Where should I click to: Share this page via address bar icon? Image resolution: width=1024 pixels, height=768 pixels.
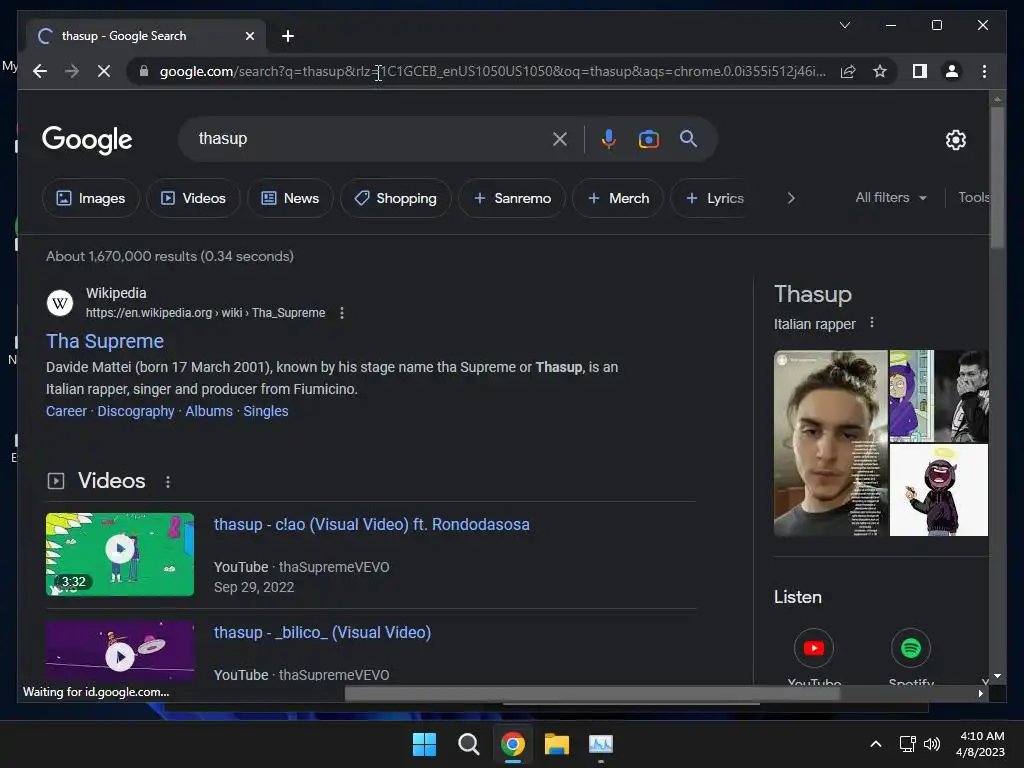(x=848, y=71)
